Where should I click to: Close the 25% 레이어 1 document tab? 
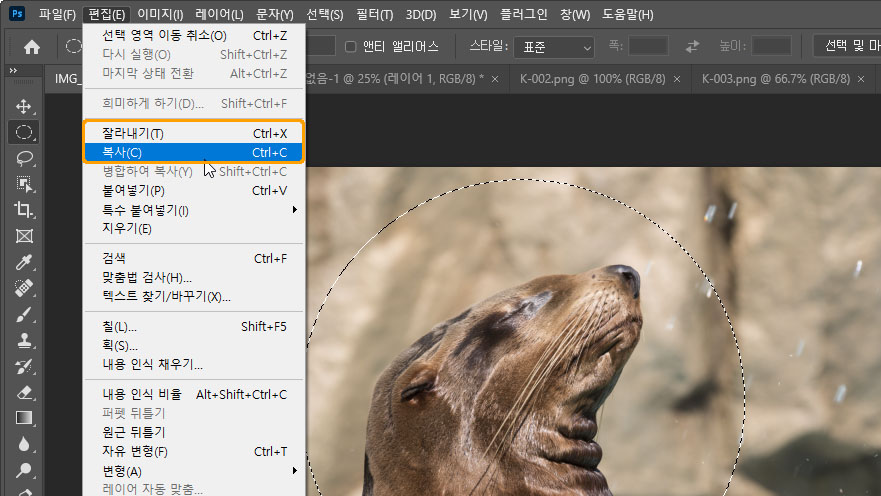tap(495, 79)
